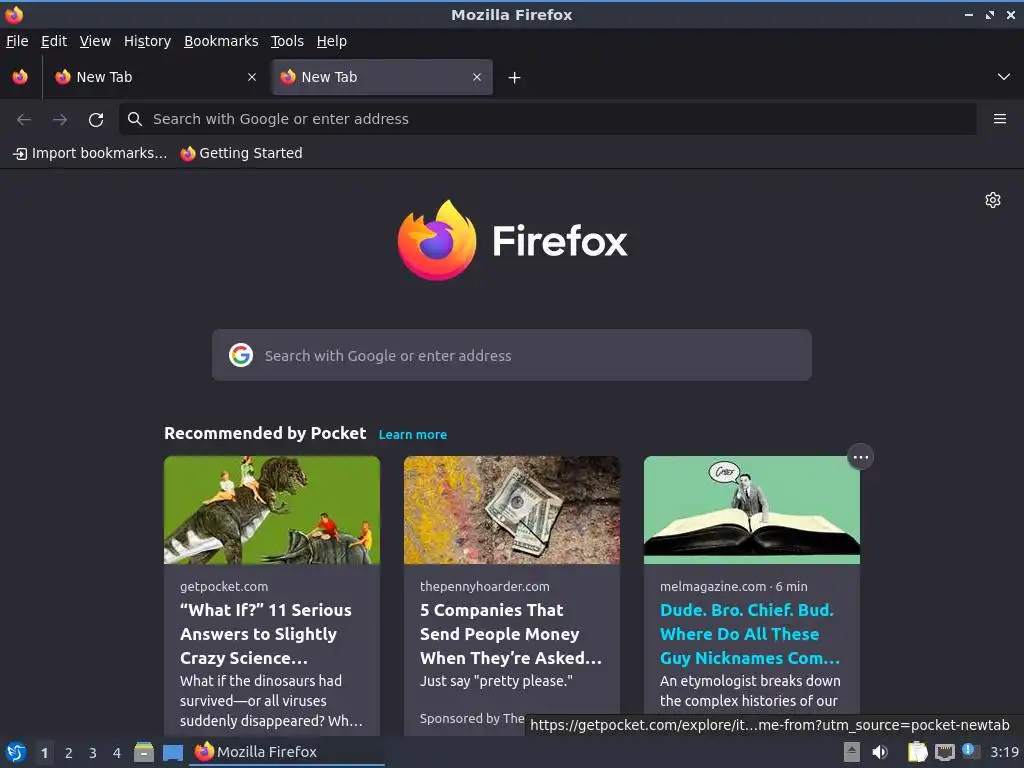Screen dimensions: 1024x768
Task: Click the magnifier icon in address bar
Action: pyautogui.click(x=135, y=119)
